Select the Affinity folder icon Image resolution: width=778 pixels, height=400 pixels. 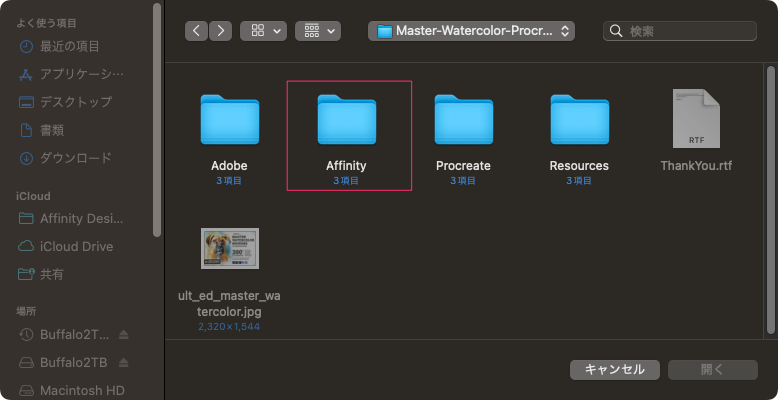coord(346,120)
